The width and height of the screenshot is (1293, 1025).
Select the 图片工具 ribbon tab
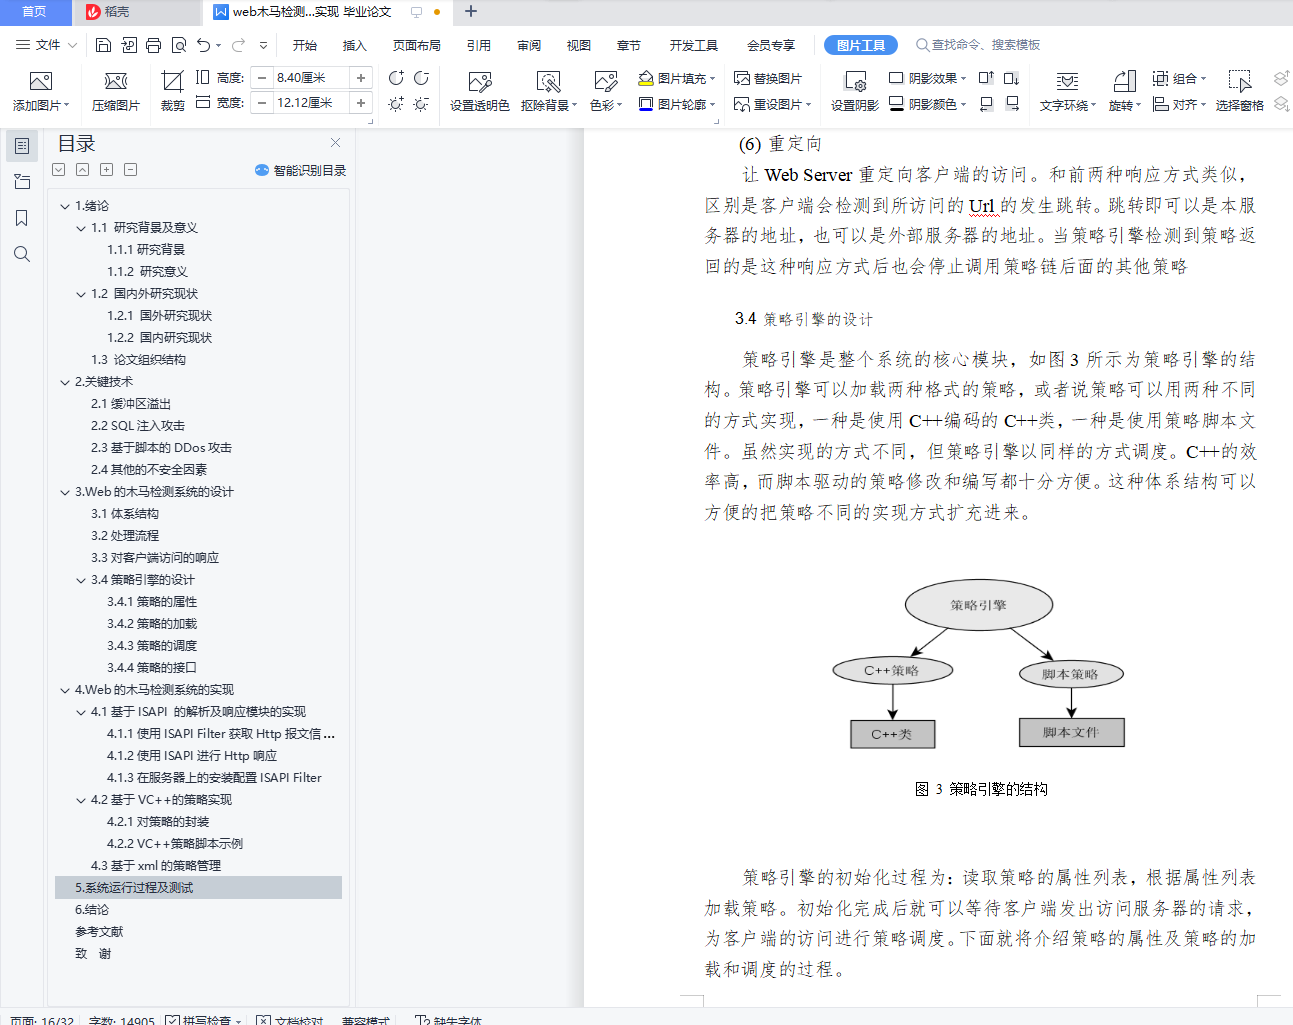point(860,45)
